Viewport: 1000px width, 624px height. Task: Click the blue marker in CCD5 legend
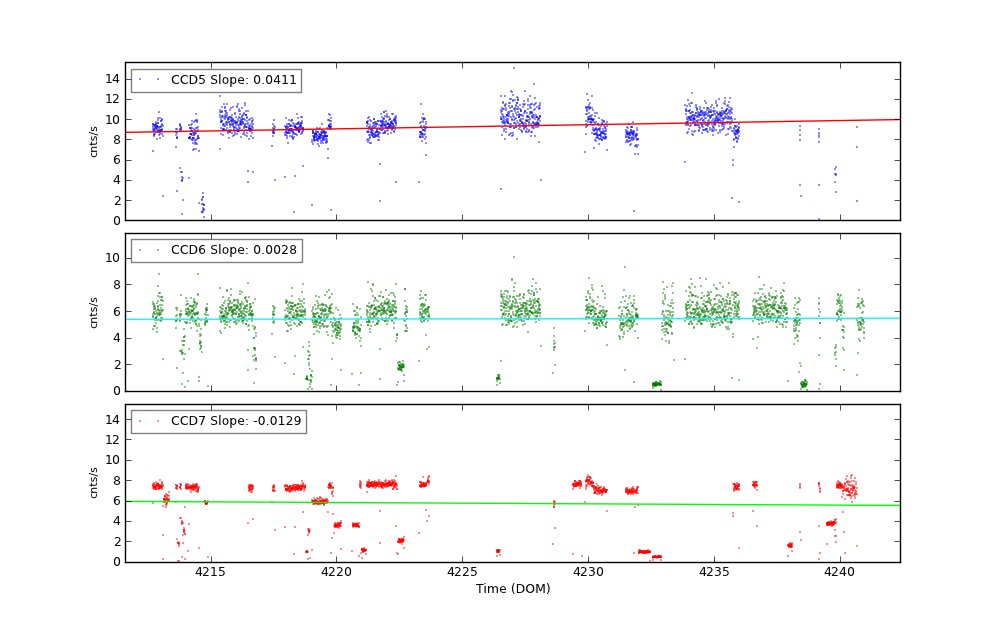coord(140,79)
